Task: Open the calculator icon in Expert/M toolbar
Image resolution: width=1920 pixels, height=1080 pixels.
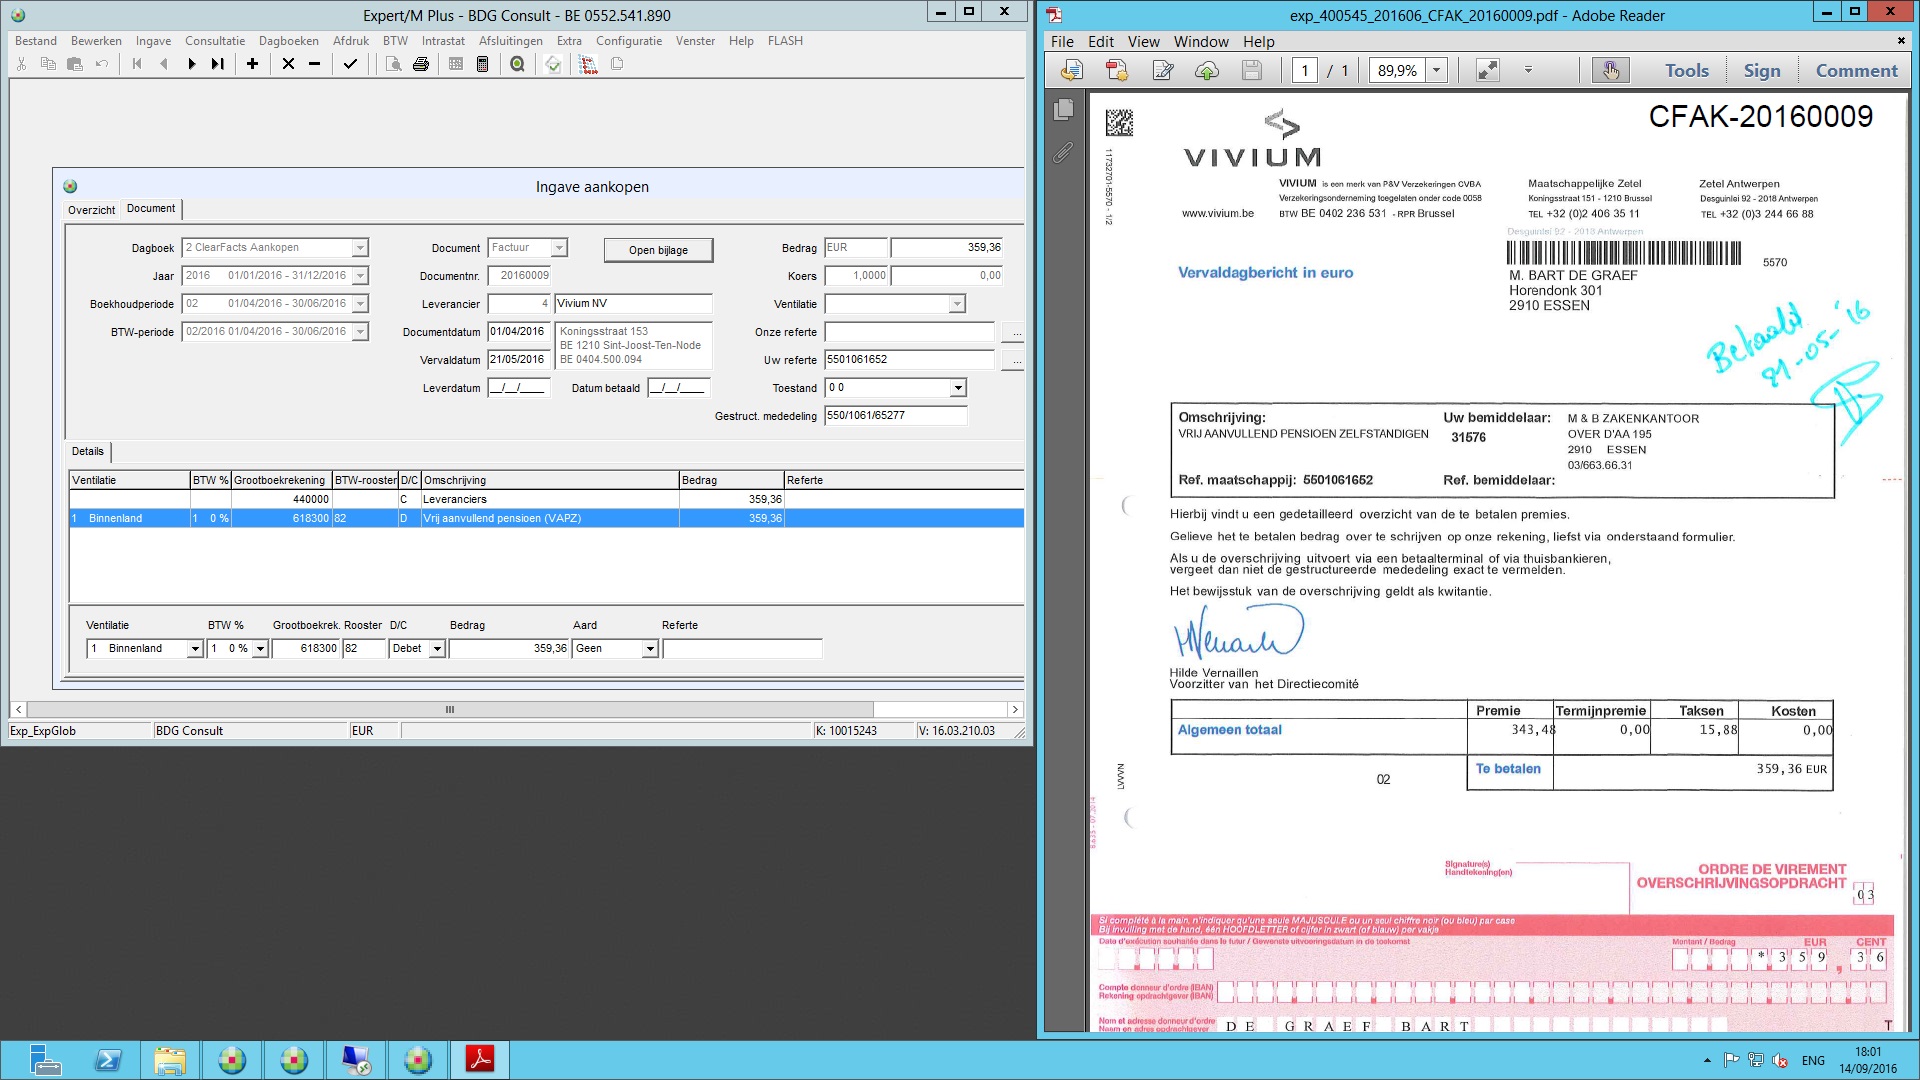Action: pyautogui.click(x=482, y=64)
